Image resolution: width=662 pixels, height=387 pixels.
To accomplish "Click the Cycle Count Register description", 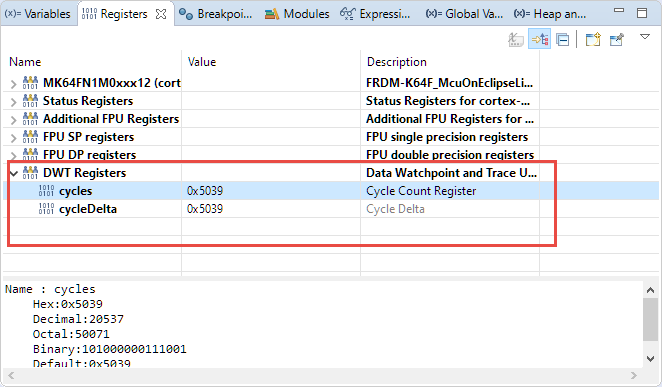I will tap(421, 191).
